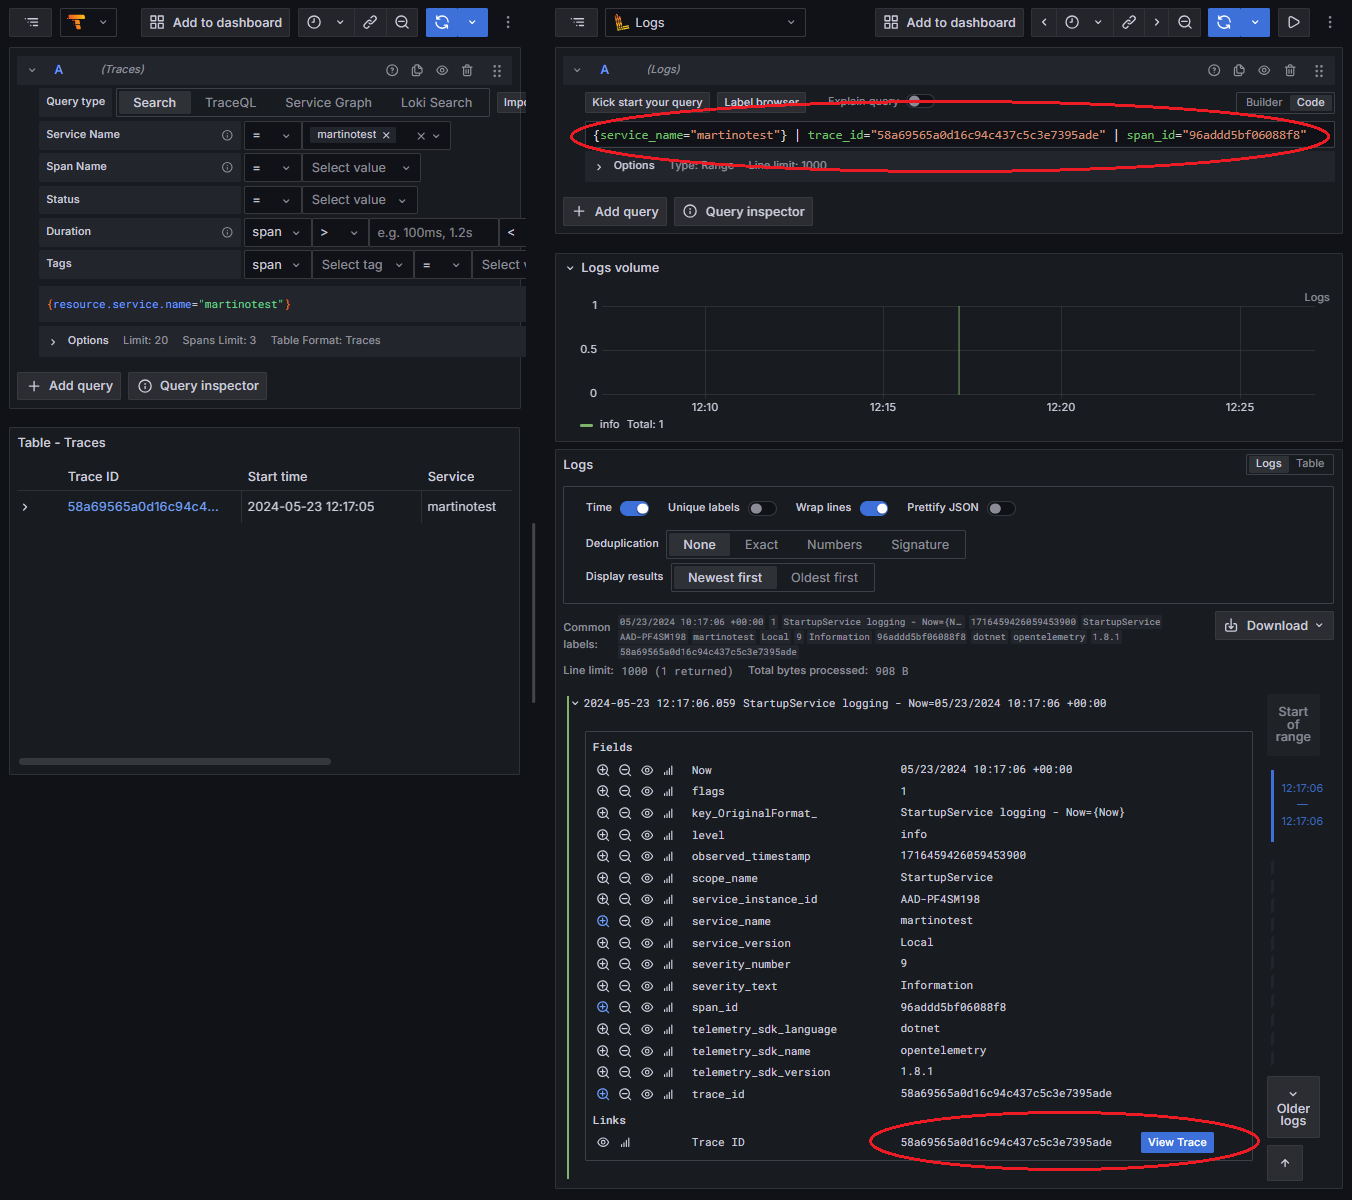Filter for value on the level field
Image resolution: width=1352 pixels, height=1200 pixels.
603,835
